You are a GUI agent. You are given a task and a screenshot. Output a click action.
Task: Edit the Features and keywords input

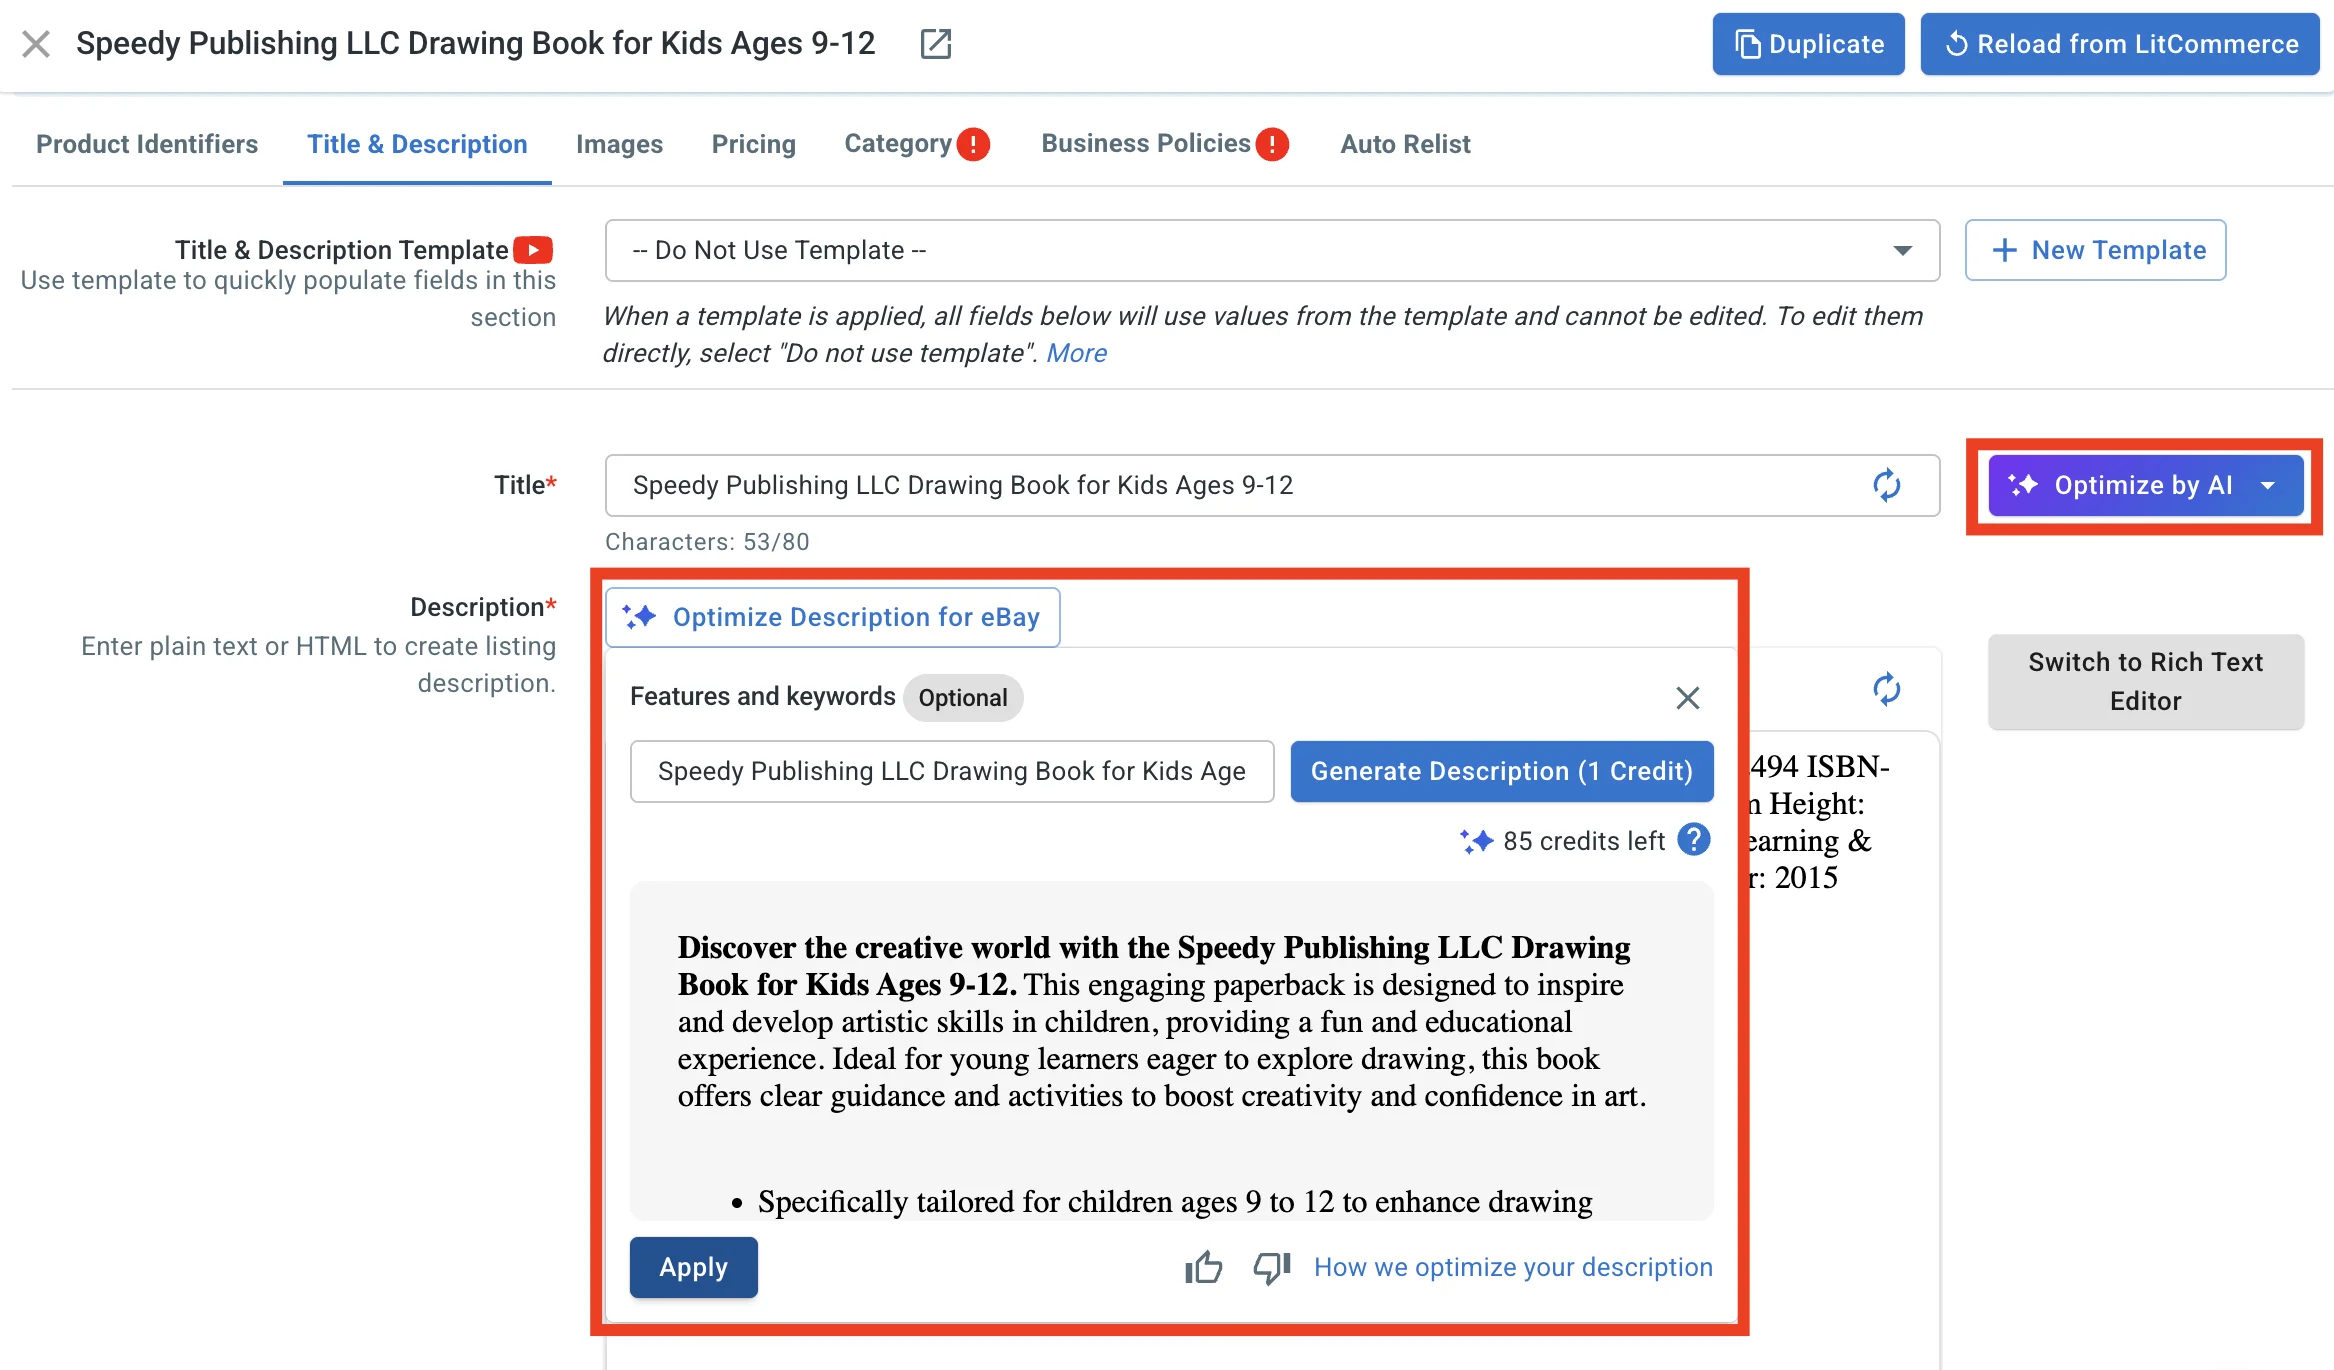point(952,771)
